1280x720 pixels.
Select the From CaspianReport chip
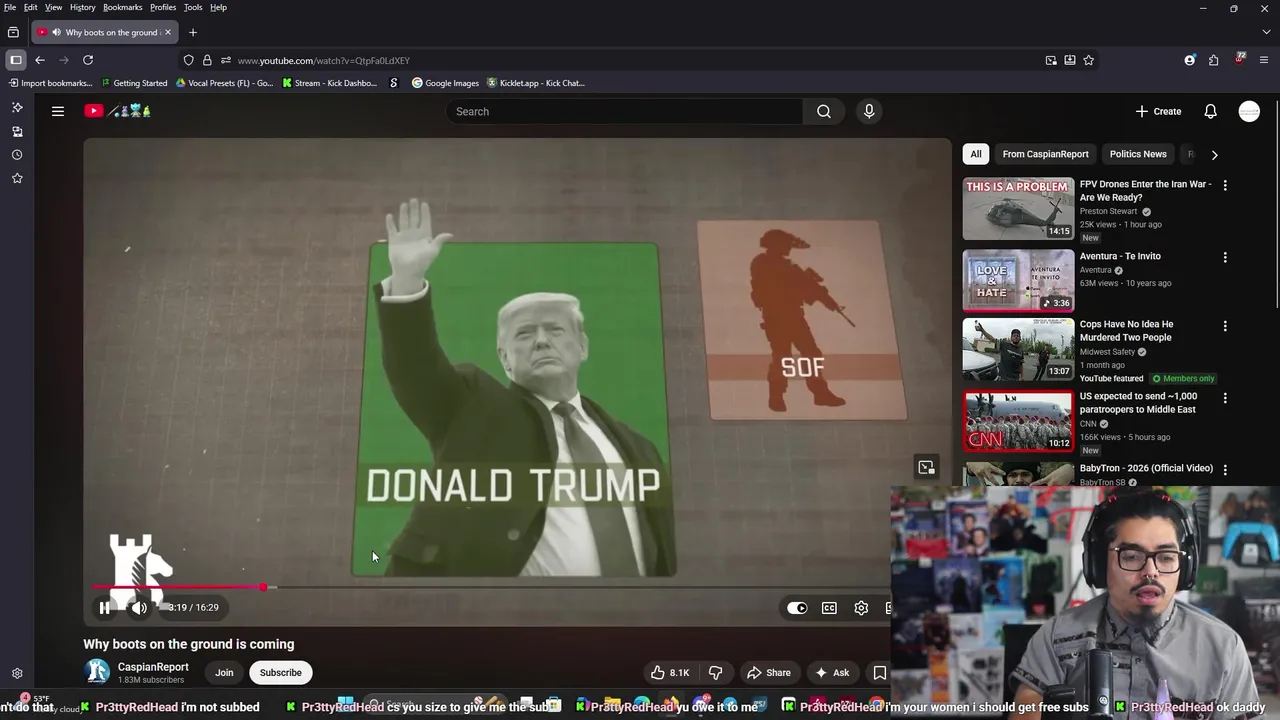tap(1045, 154)
